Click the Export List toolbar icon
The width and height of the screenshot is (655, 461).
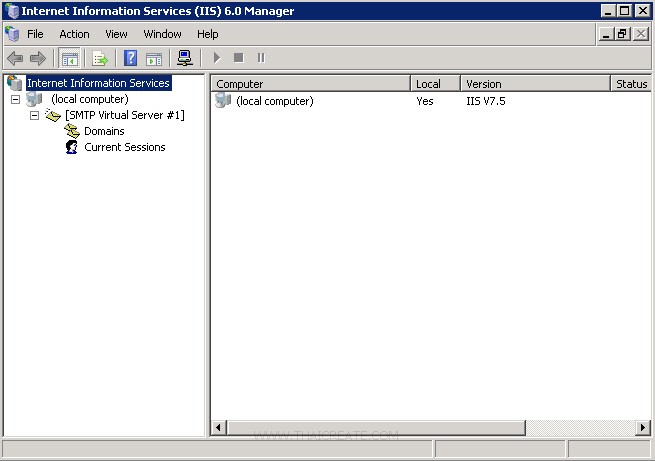pos(100,58)
